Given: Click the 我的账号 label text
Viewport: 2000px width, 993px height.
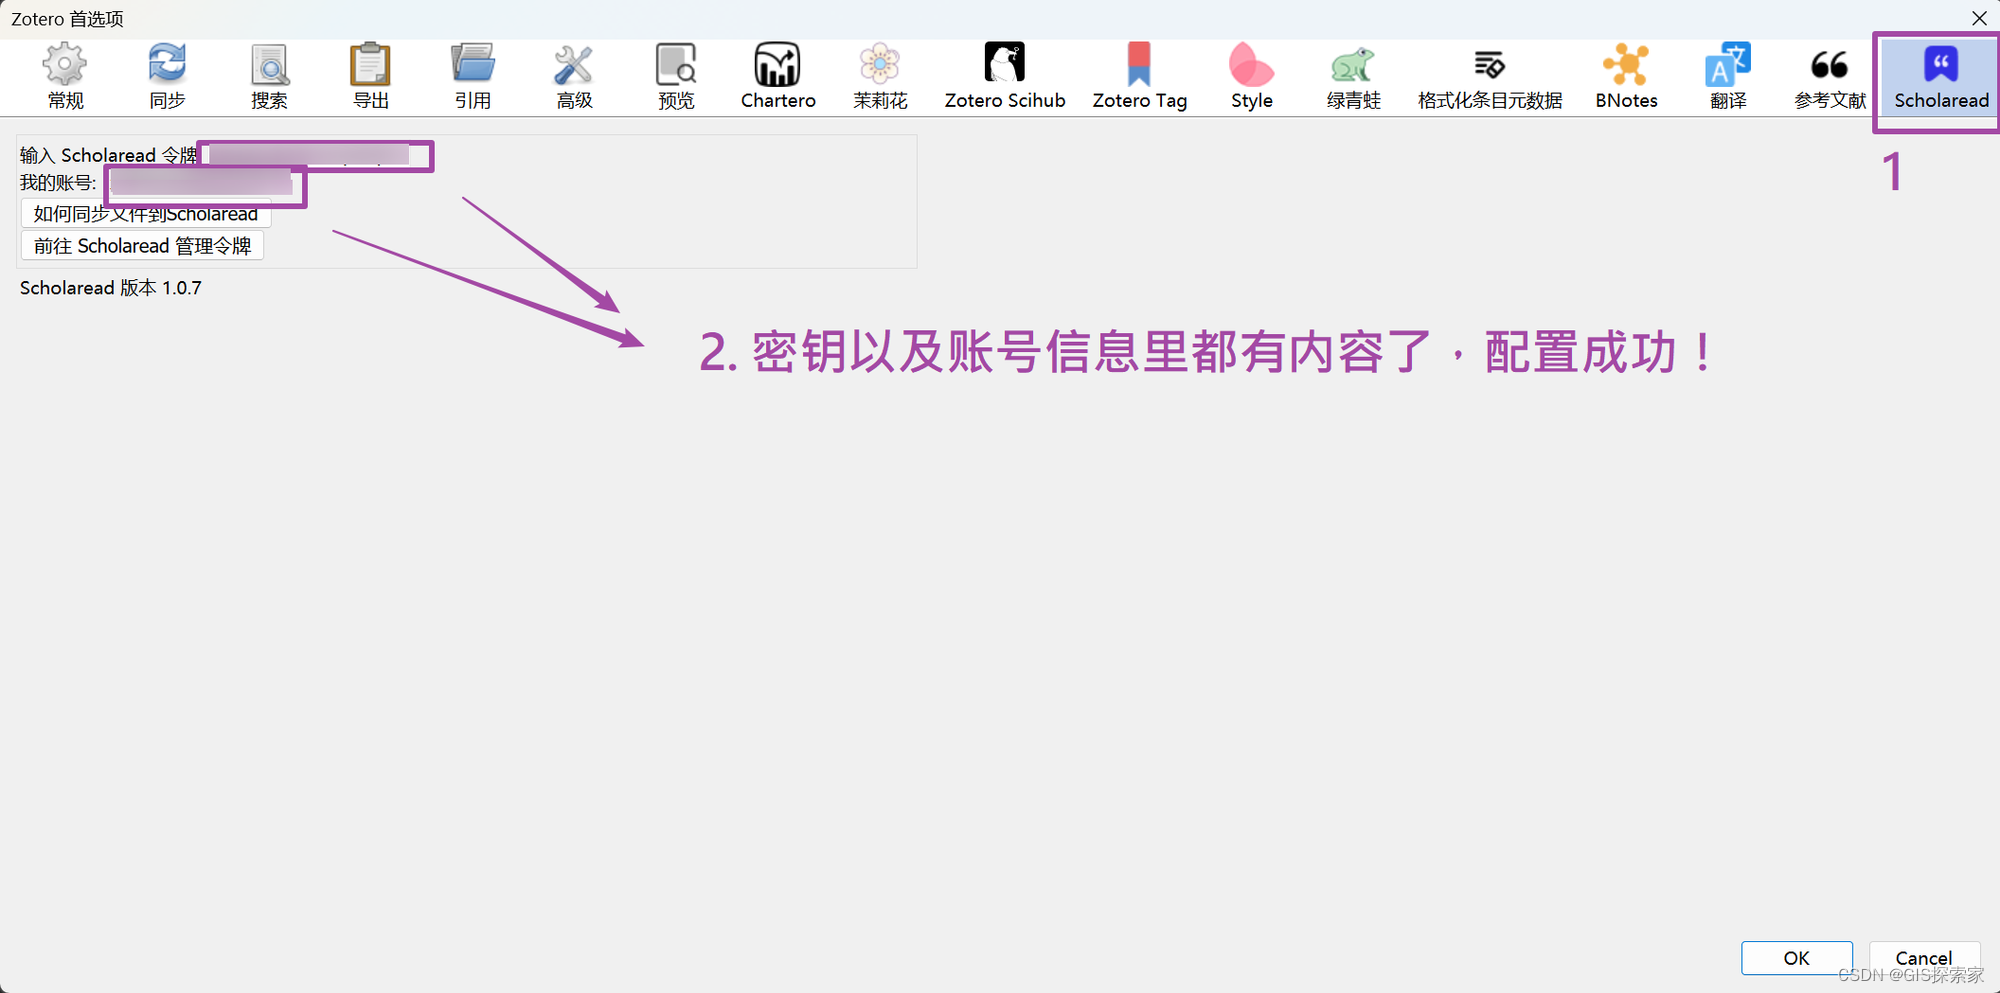Looking at the screenshot, I should [x=58, y=183].
